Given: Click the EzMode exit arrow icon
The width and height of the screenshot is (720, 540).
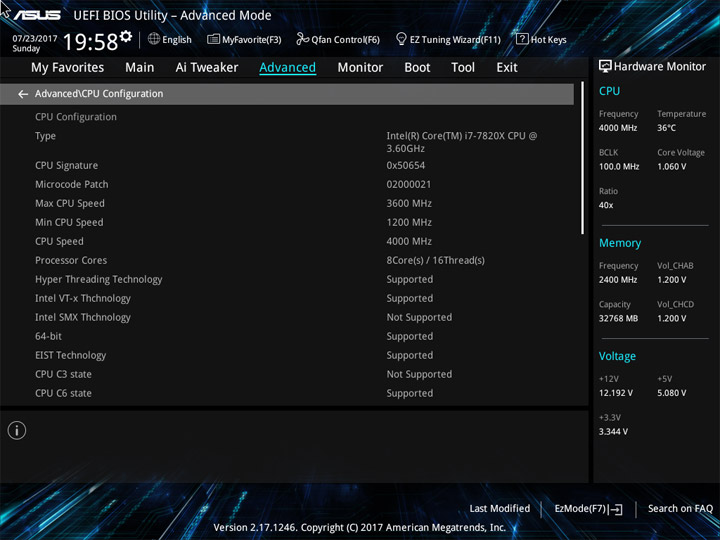Looking at the screenshot, I should pos(617,509).
